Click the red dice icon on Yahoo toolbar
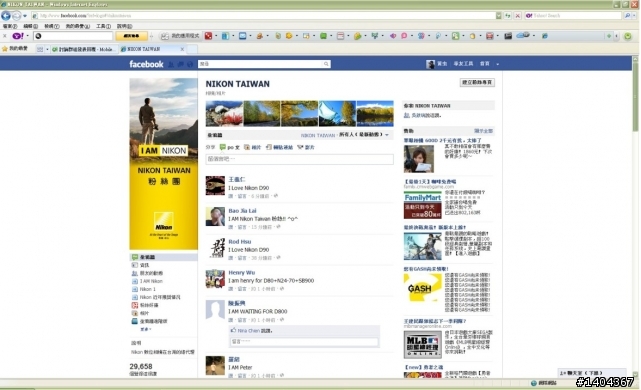 [x=208, y=36]
